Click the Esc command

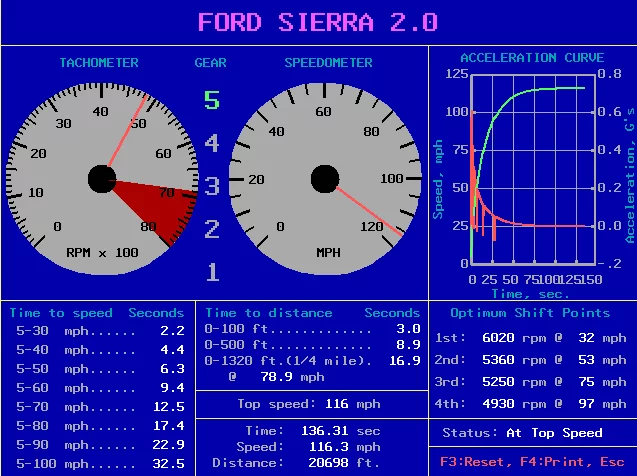[612, 462]
